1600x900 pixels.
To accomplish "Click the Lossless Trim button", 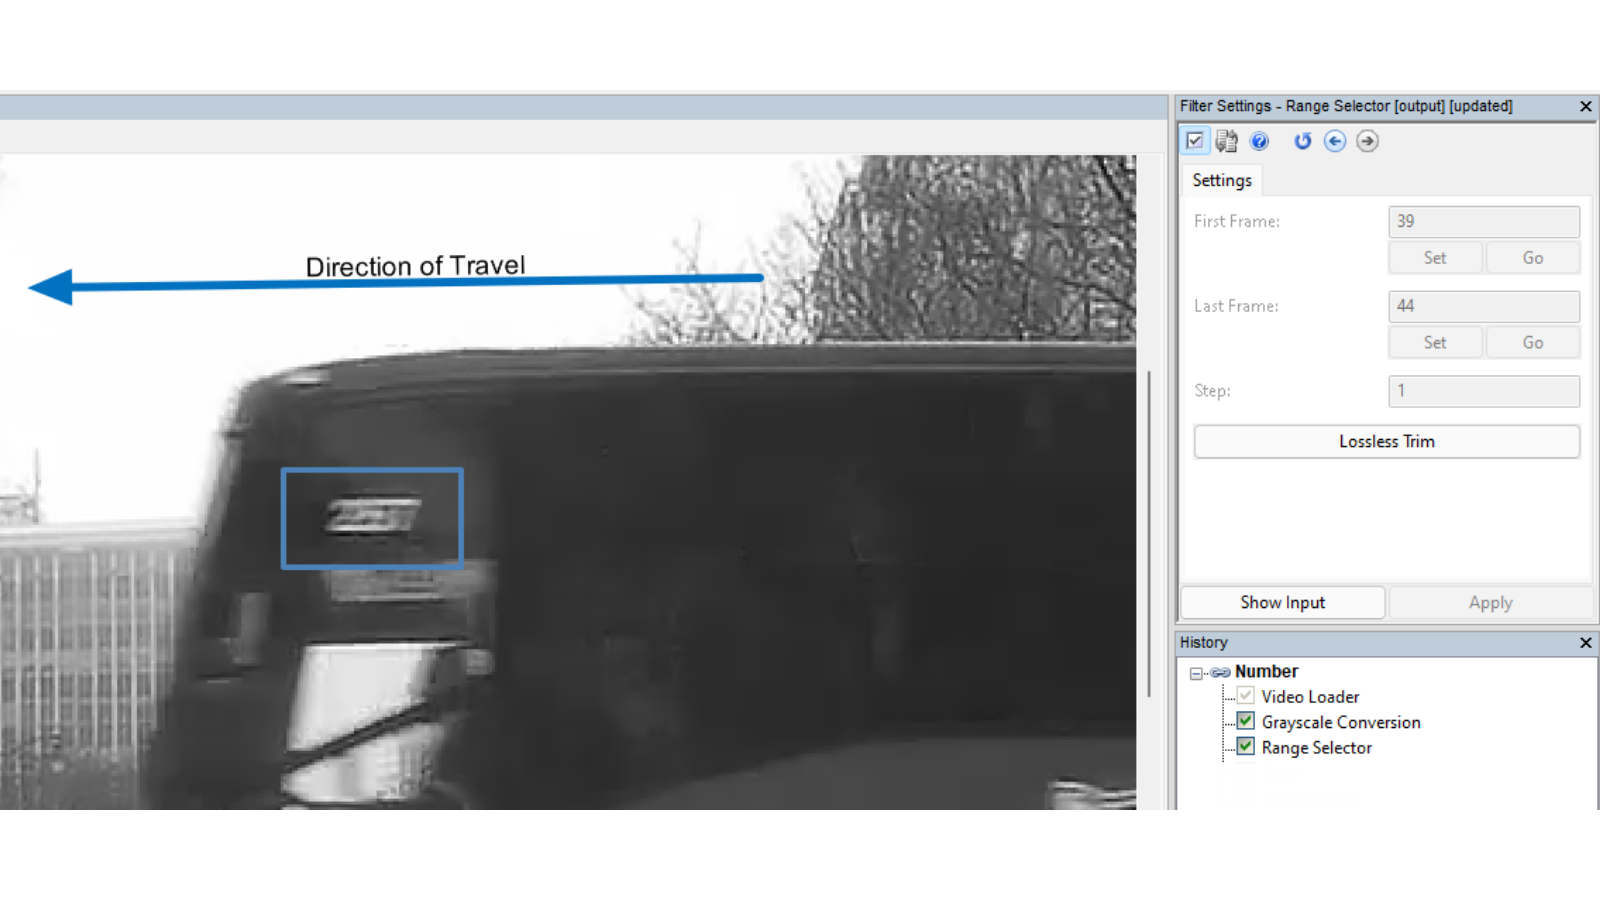I will coord(1387,442).
